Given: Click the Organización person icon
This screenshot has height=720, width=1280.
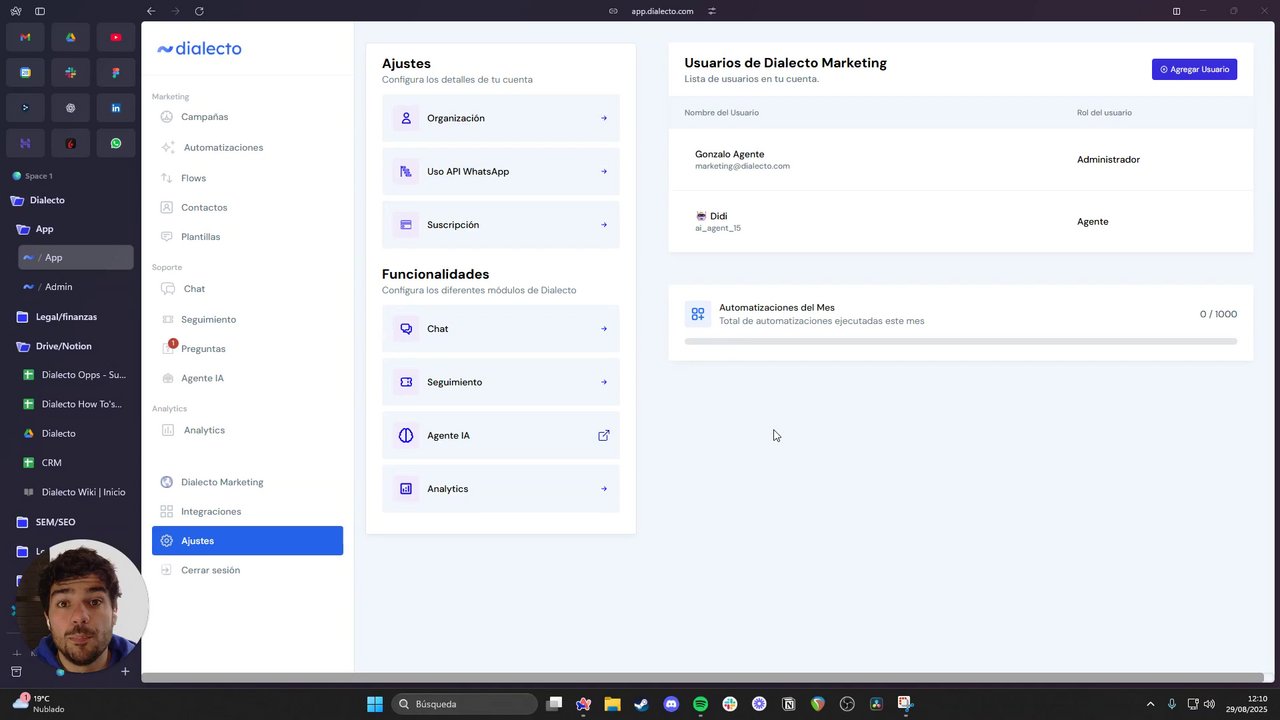Looking at the screenshot, I should click(x=406, y=118).
